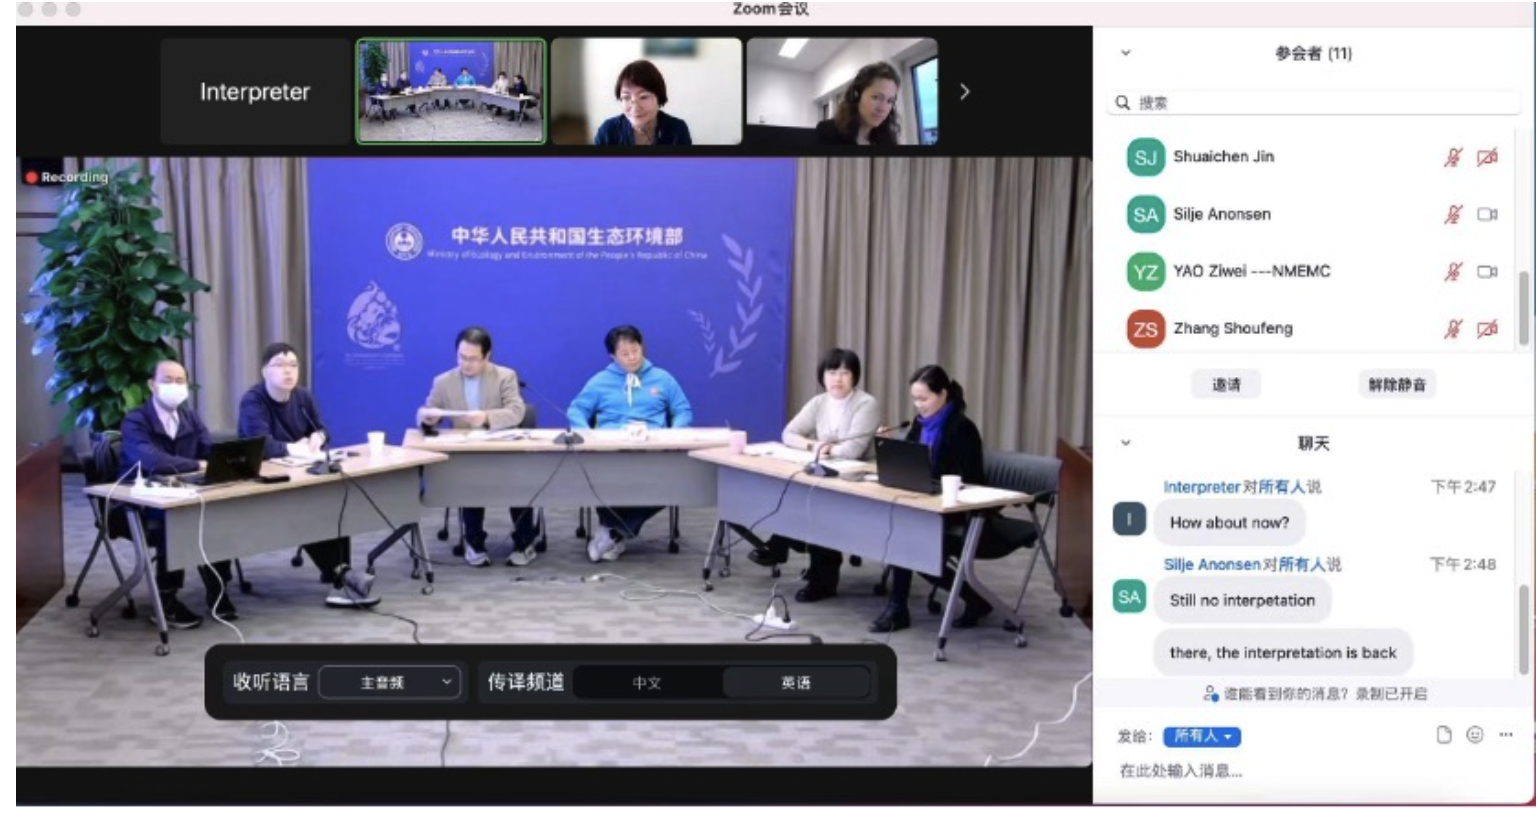The height and width of the screenshot is (818, 1538).
Task: Select the 英语 interpretation channel
Action: (796, 683)
